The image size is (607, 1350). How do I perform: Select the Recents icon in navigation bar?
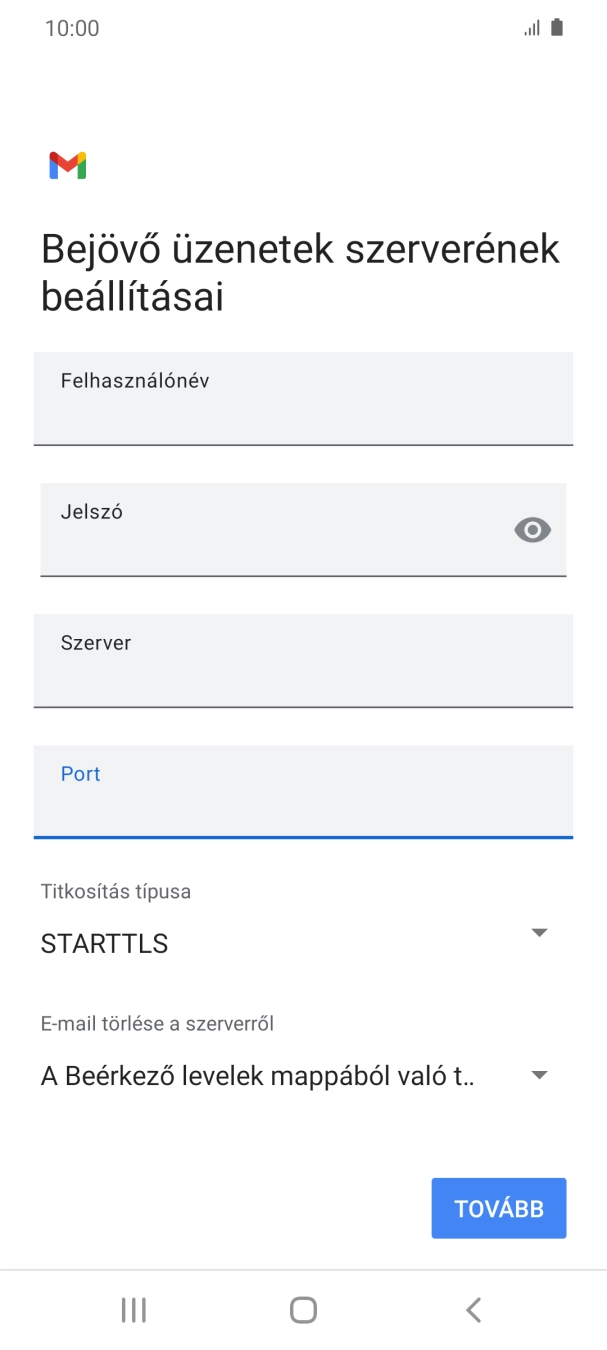point(133,1308)
